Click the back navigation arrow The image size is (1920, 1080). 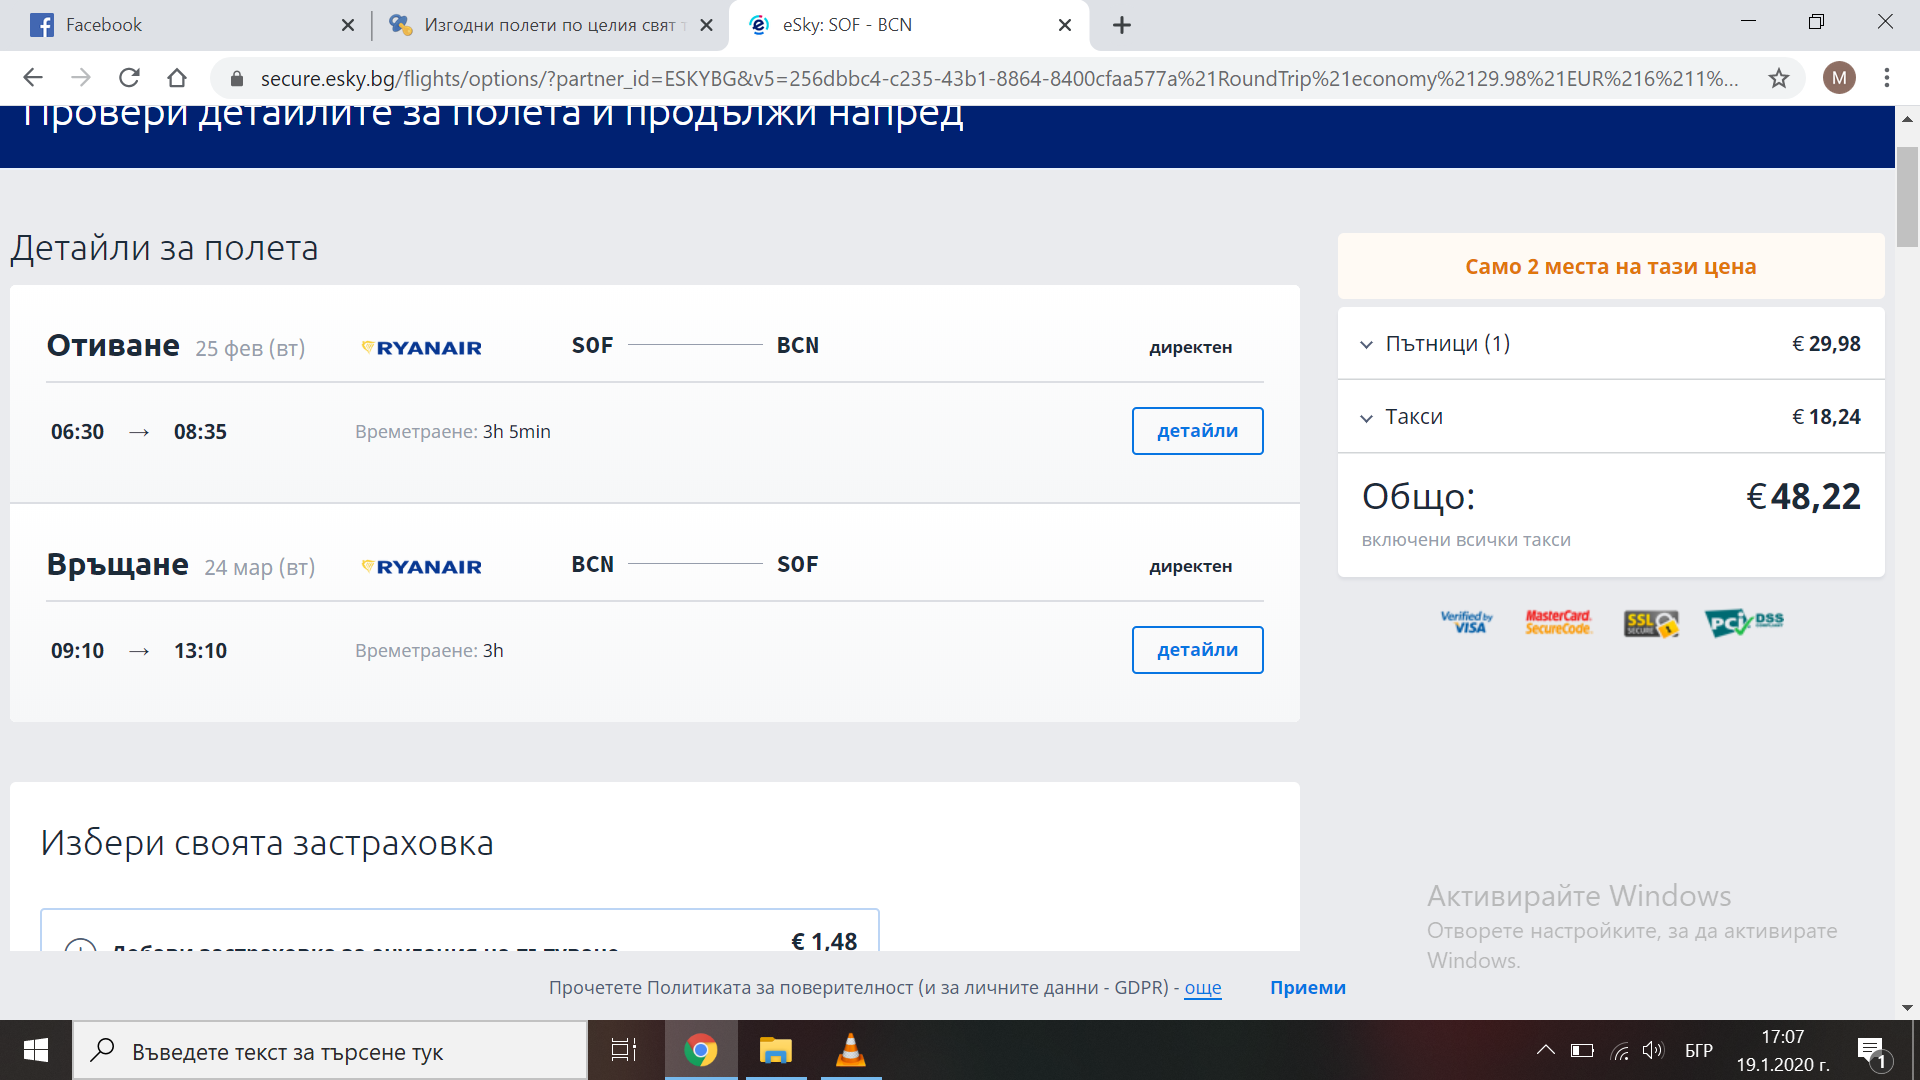point(33,78)
